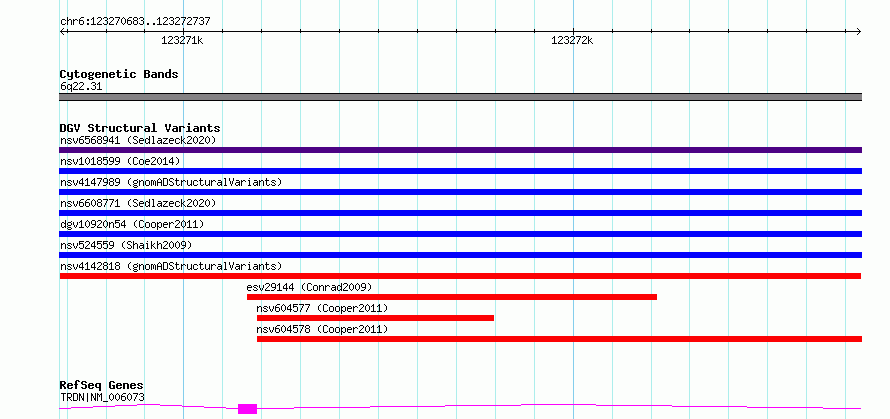Screen dimensions: 890x419
Task: Select the red esv29144 variant bar
Action: point(452,297)
